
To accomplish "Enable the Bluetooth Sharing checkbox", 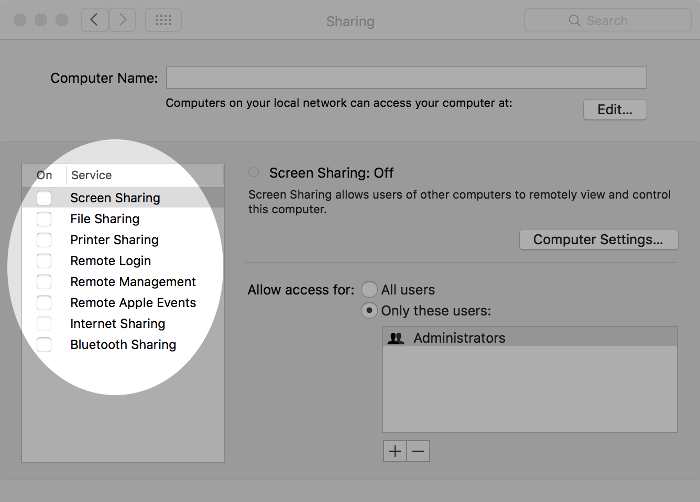I will coord(44,345).
